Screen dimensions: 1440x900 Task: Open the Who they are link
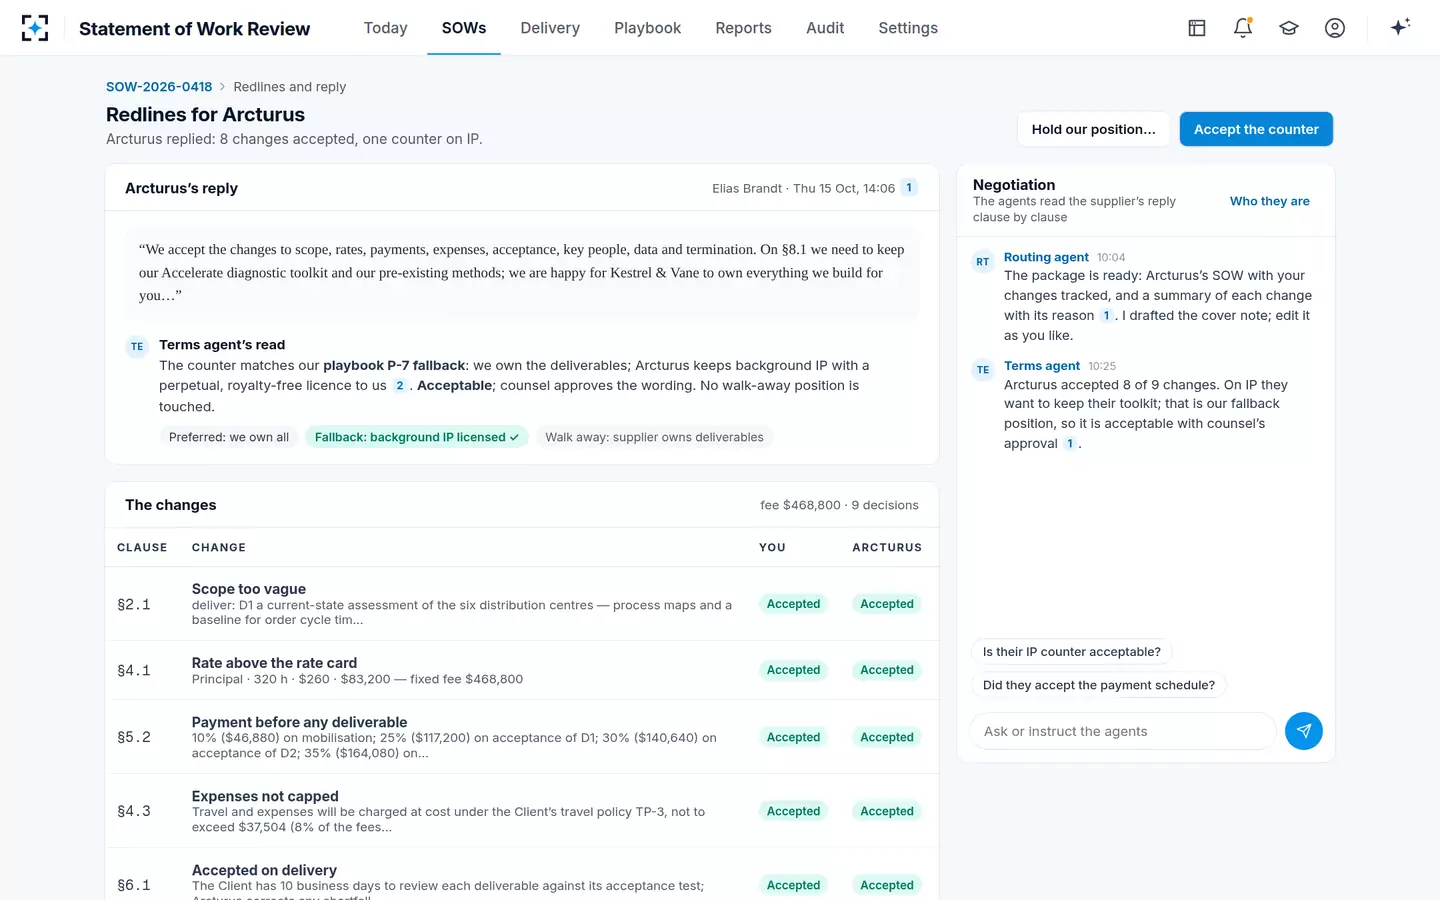(1270, 201)
